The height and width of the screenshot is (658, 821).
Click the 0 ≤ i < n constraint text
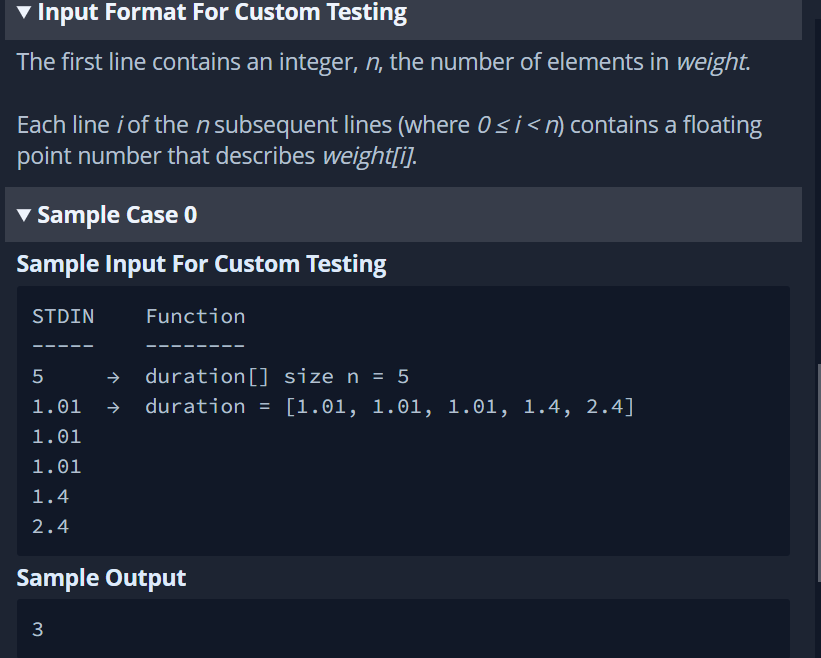click(x=517, y=125)
